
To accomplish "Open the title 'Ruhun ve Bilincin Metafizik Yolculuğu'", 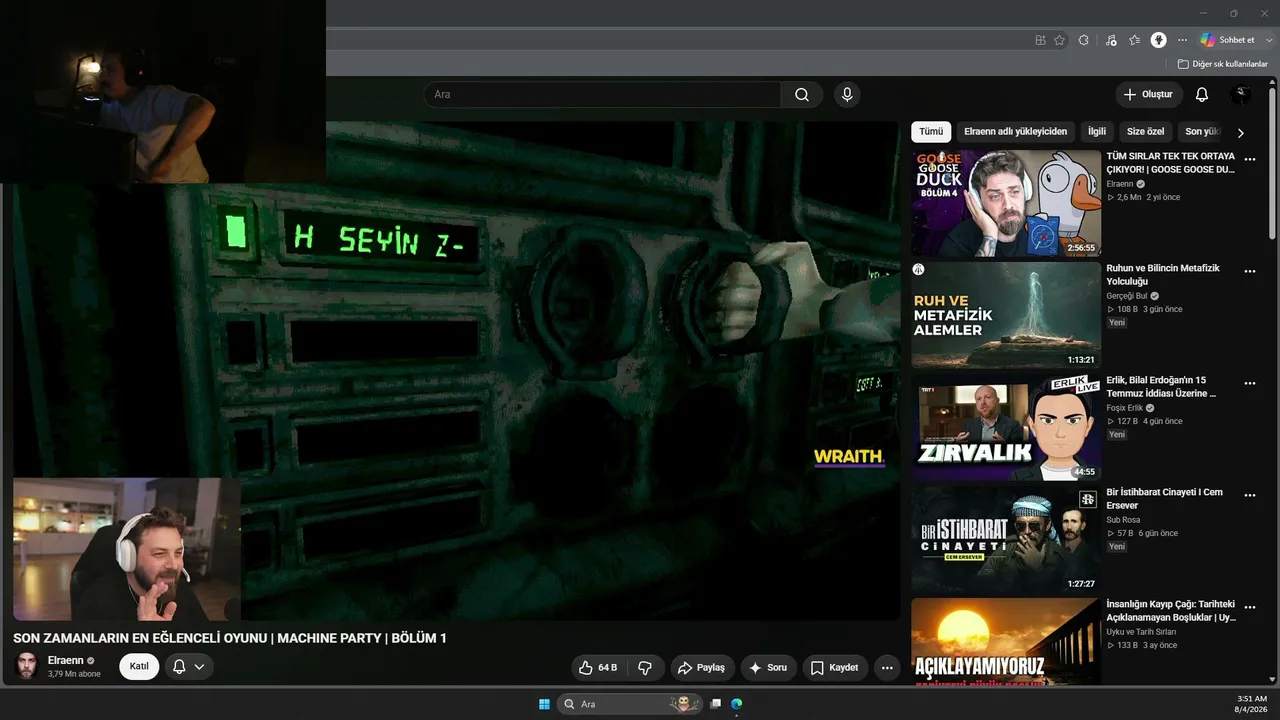I will [x=1163, y=275].
